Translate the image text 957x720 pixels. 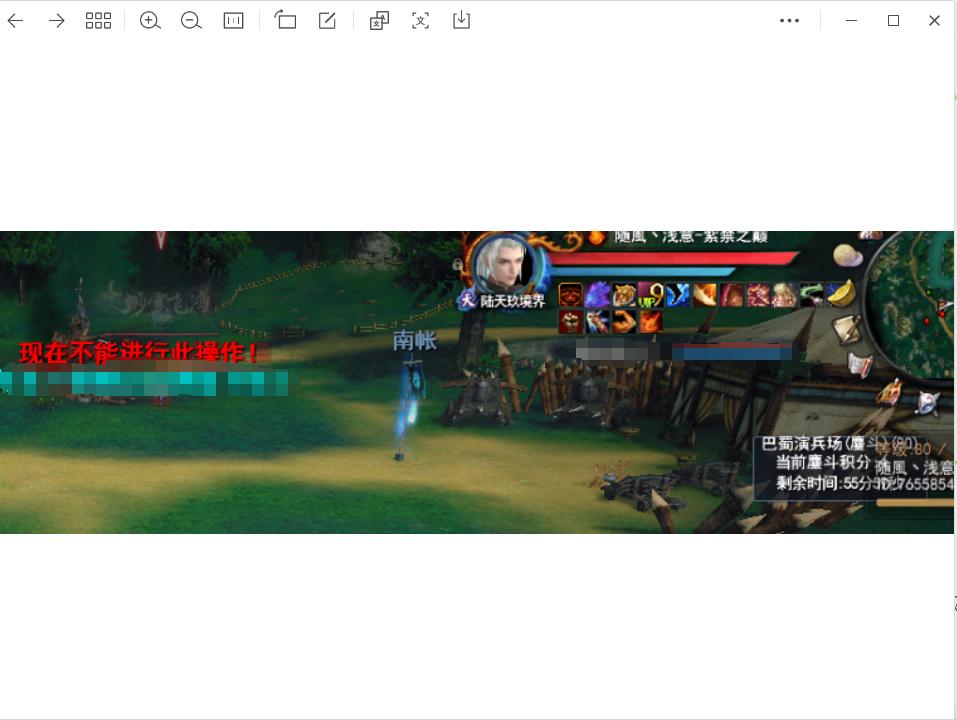pyautogui.click(x=379, y=21)
